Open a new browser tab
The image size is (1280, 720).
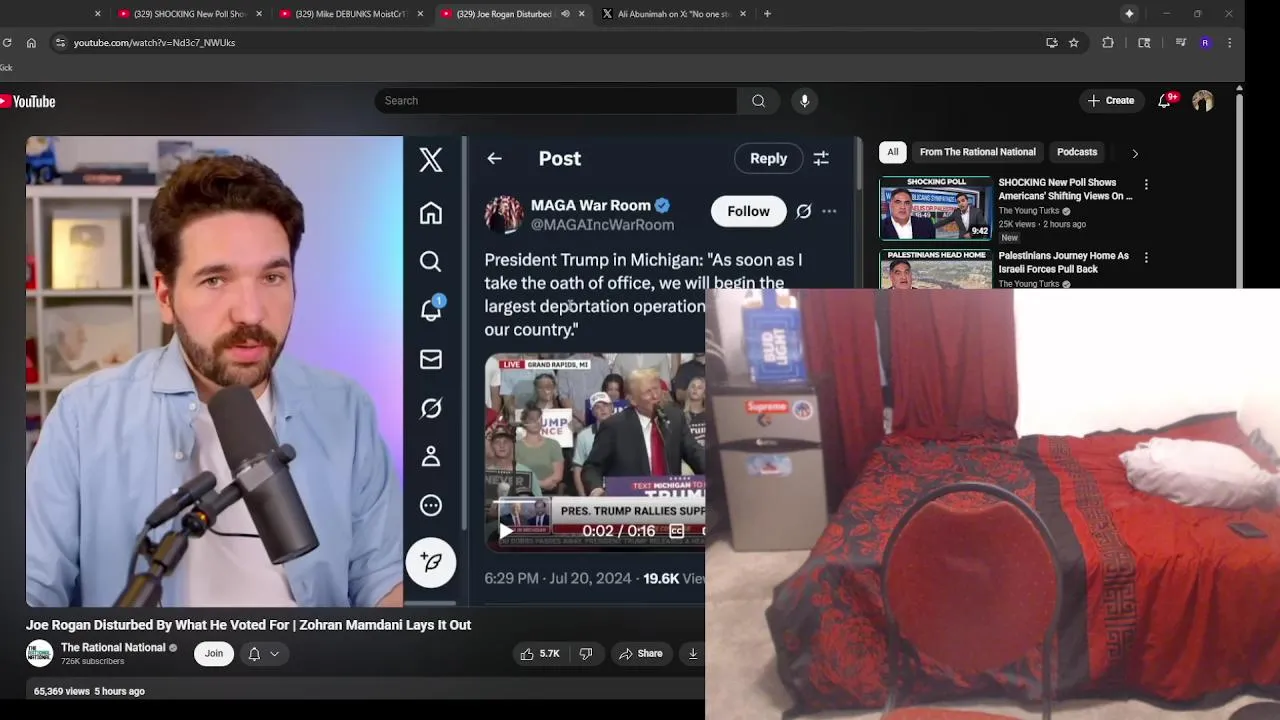[767, 14]
